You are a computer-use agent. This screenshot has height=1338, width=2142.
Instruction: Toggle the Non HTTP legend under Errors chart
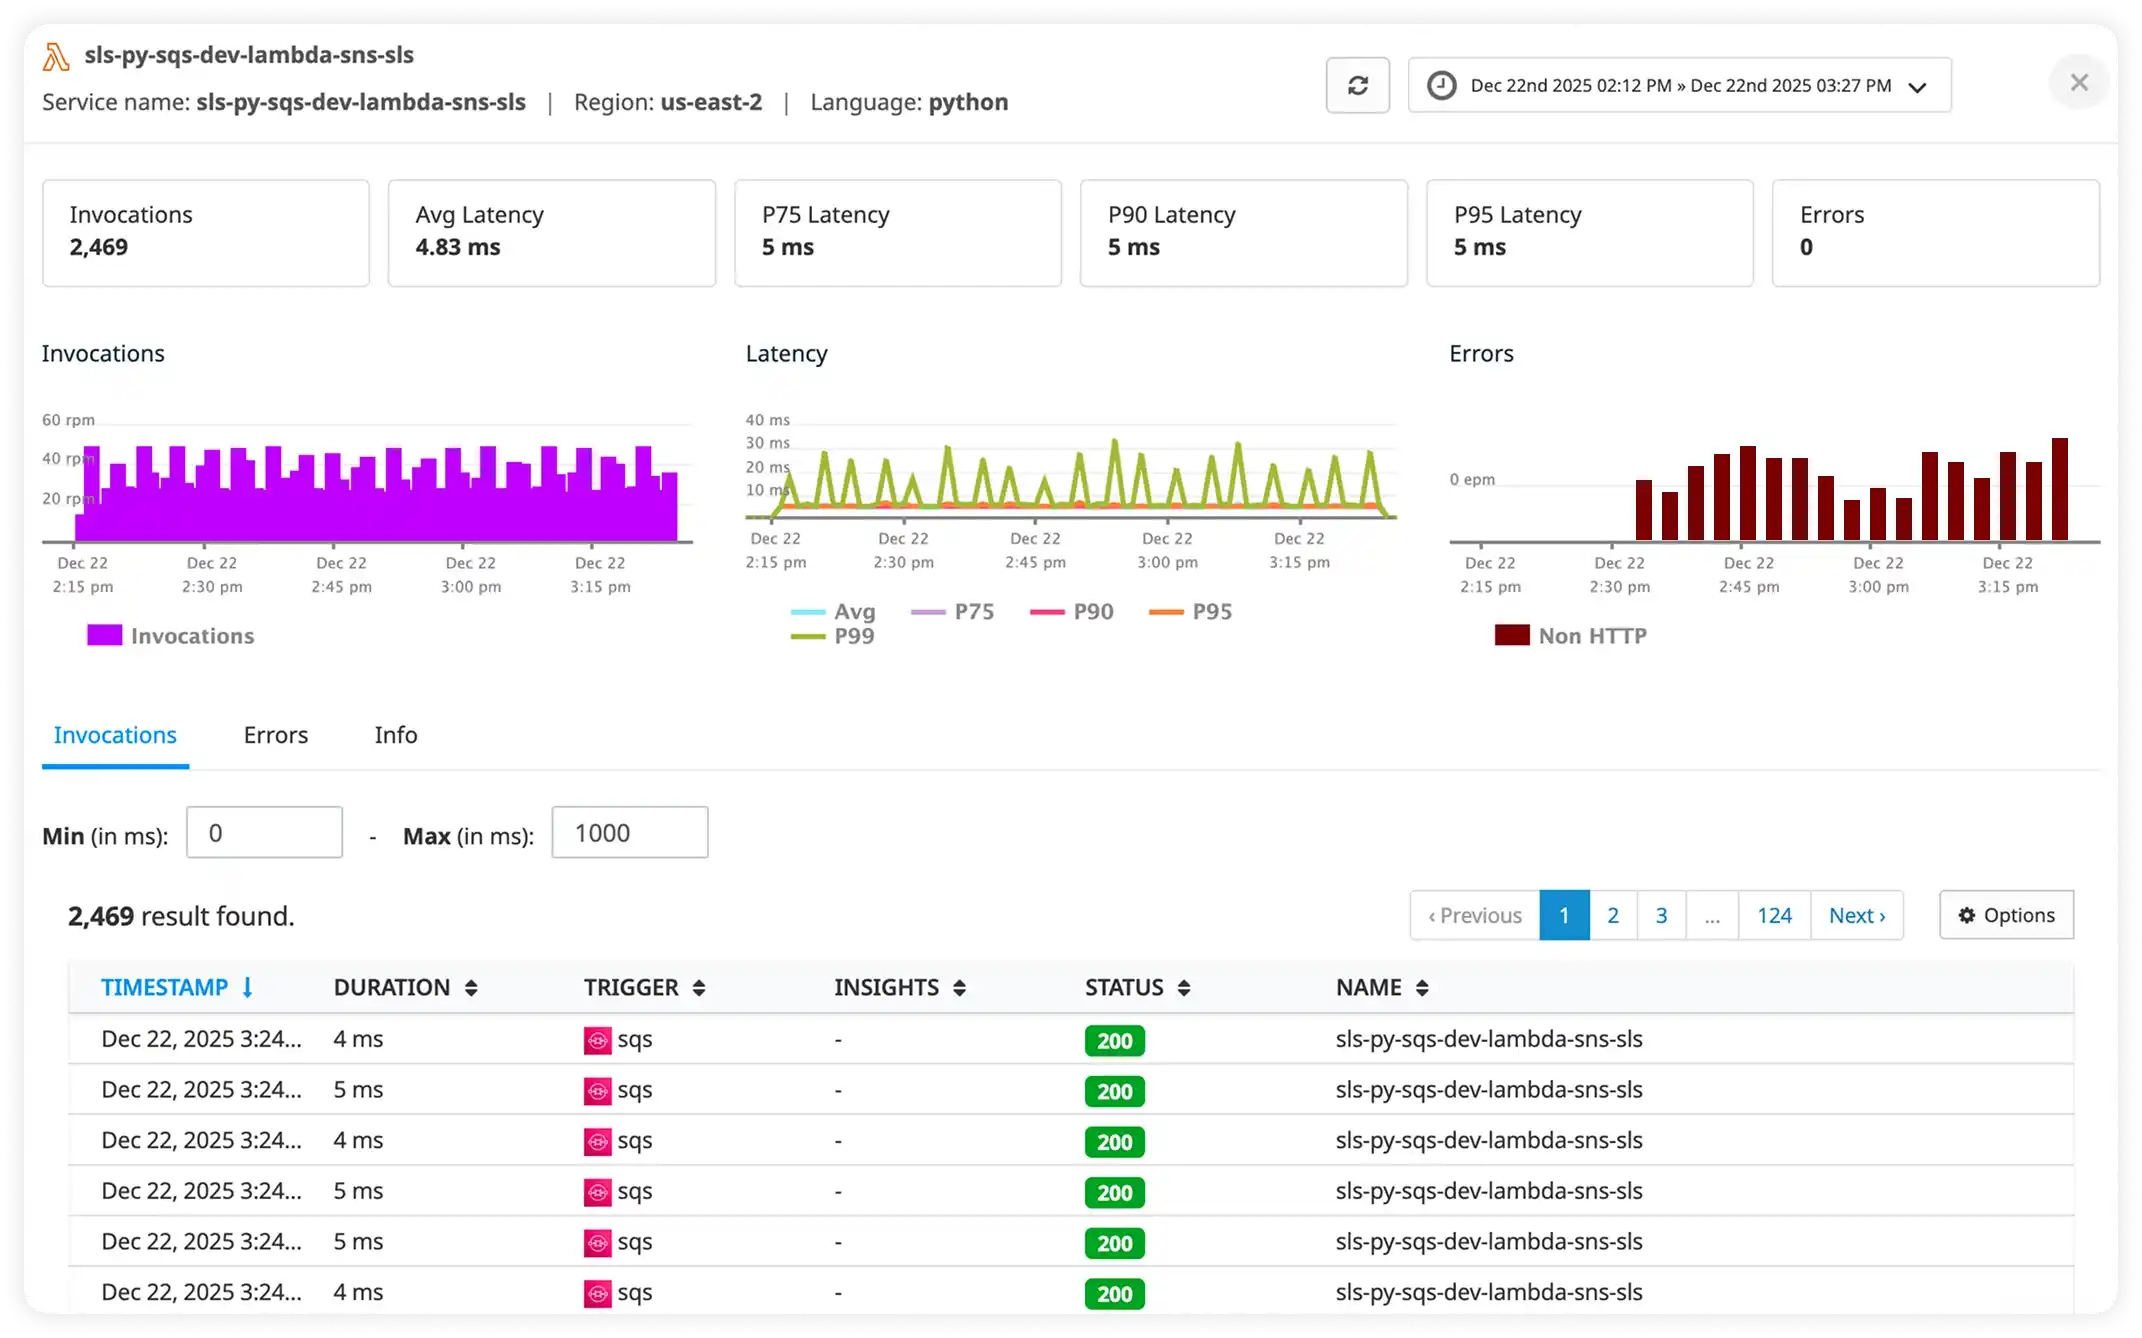pyautogui.click(x=1570, y=635)
